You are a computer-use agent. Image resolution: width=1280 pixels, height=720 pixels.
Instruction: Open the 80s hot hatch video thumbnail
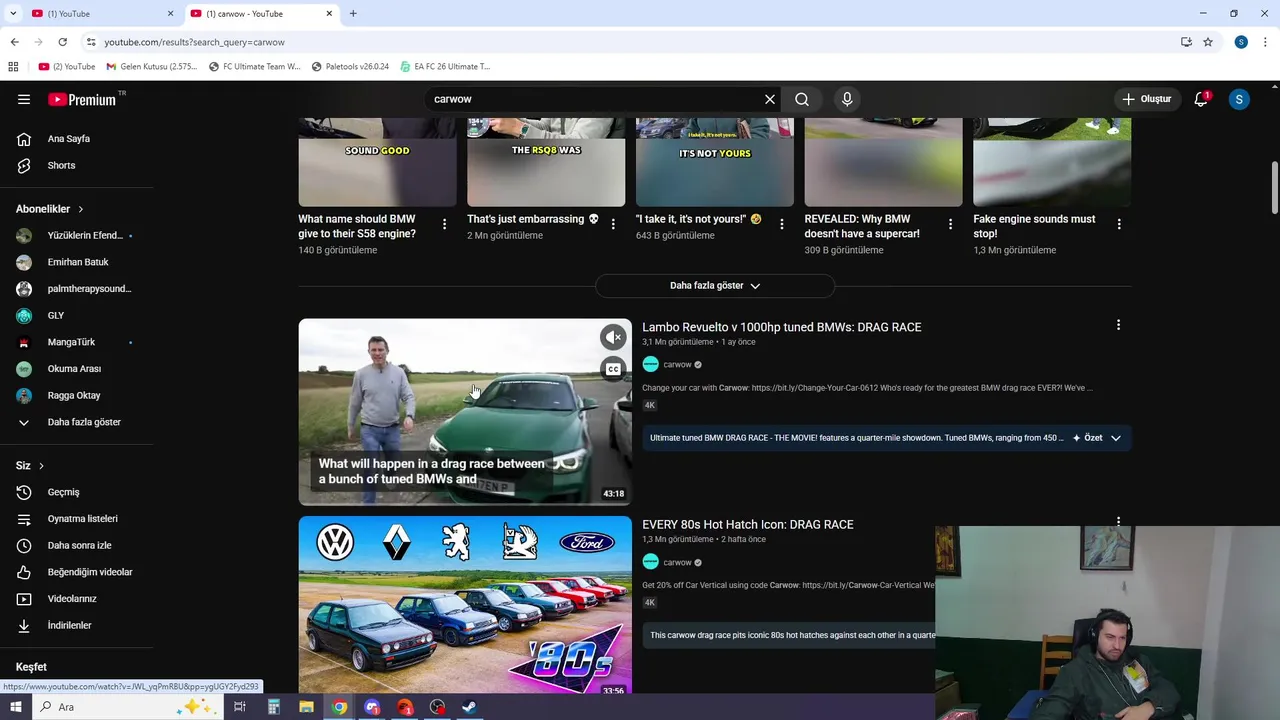tap(465, 606)
